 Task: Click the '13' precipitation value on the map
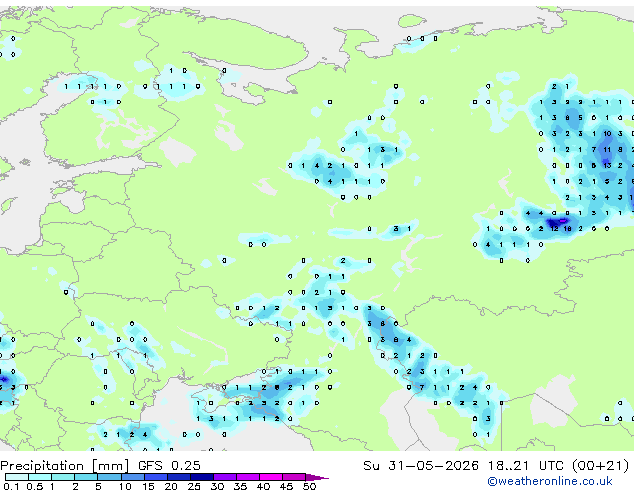[607, 165]
